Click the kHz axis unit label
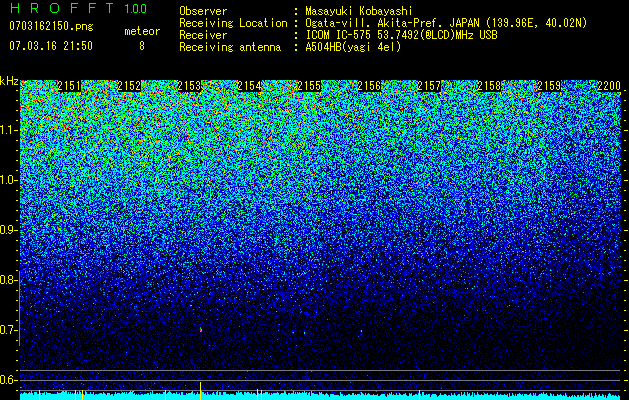 tap(9, 81)
